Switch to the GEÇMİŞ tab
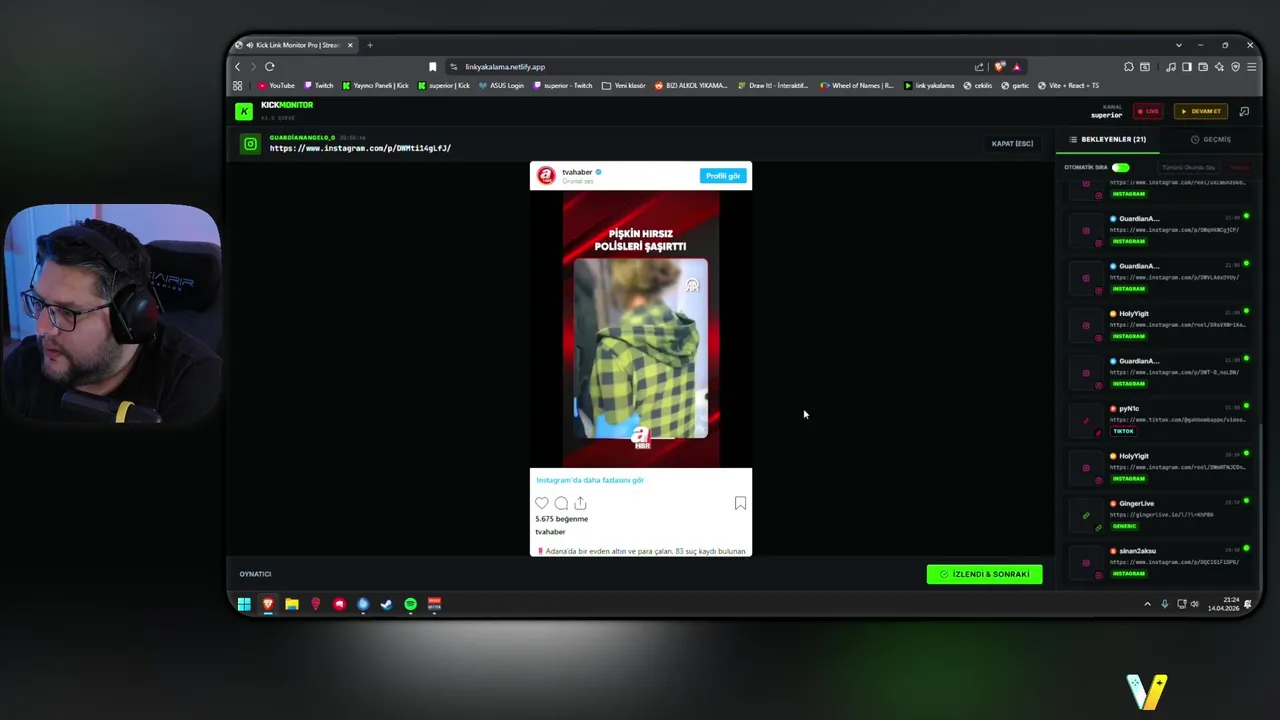The height and width of the screenshot is (720, 1280). 1211,140
